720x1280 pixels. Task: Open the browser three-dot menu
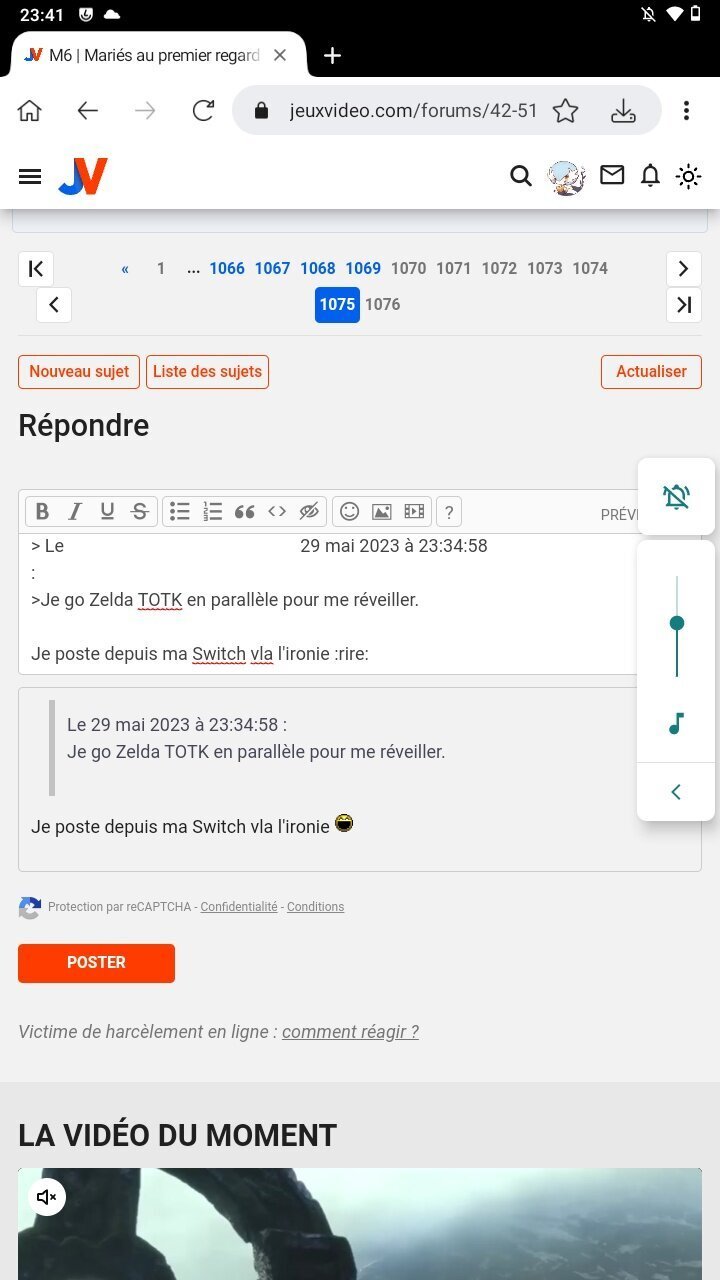click(x=686, y=111)
